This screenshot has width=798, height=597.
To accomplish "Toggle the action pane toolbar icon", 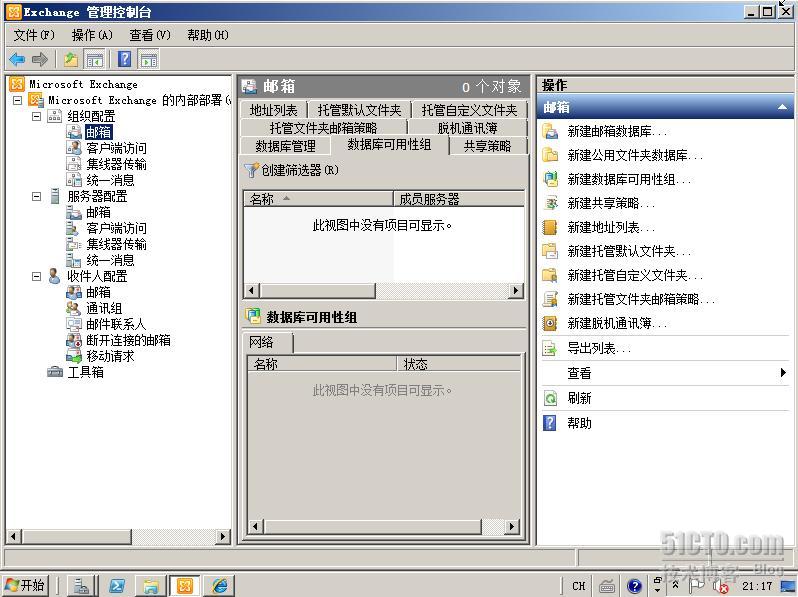I will (x=149, y=60).
